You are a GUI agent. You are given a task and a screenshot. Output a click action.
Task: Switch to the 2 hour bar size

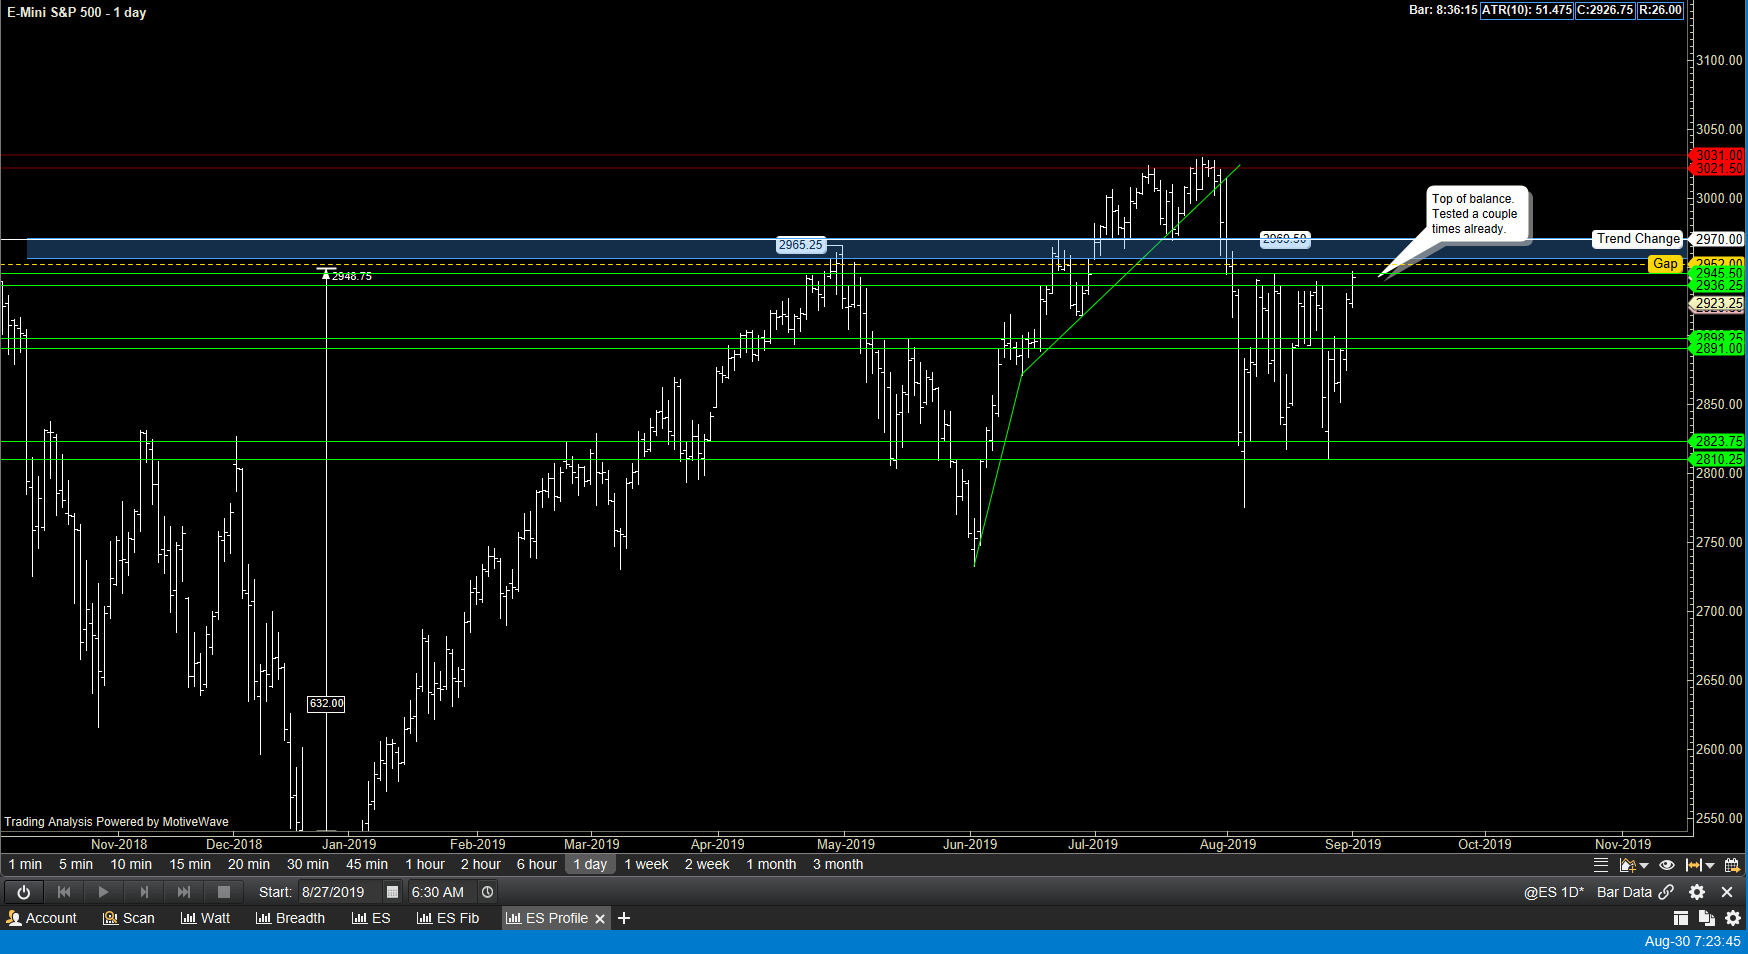pos(481,865)
